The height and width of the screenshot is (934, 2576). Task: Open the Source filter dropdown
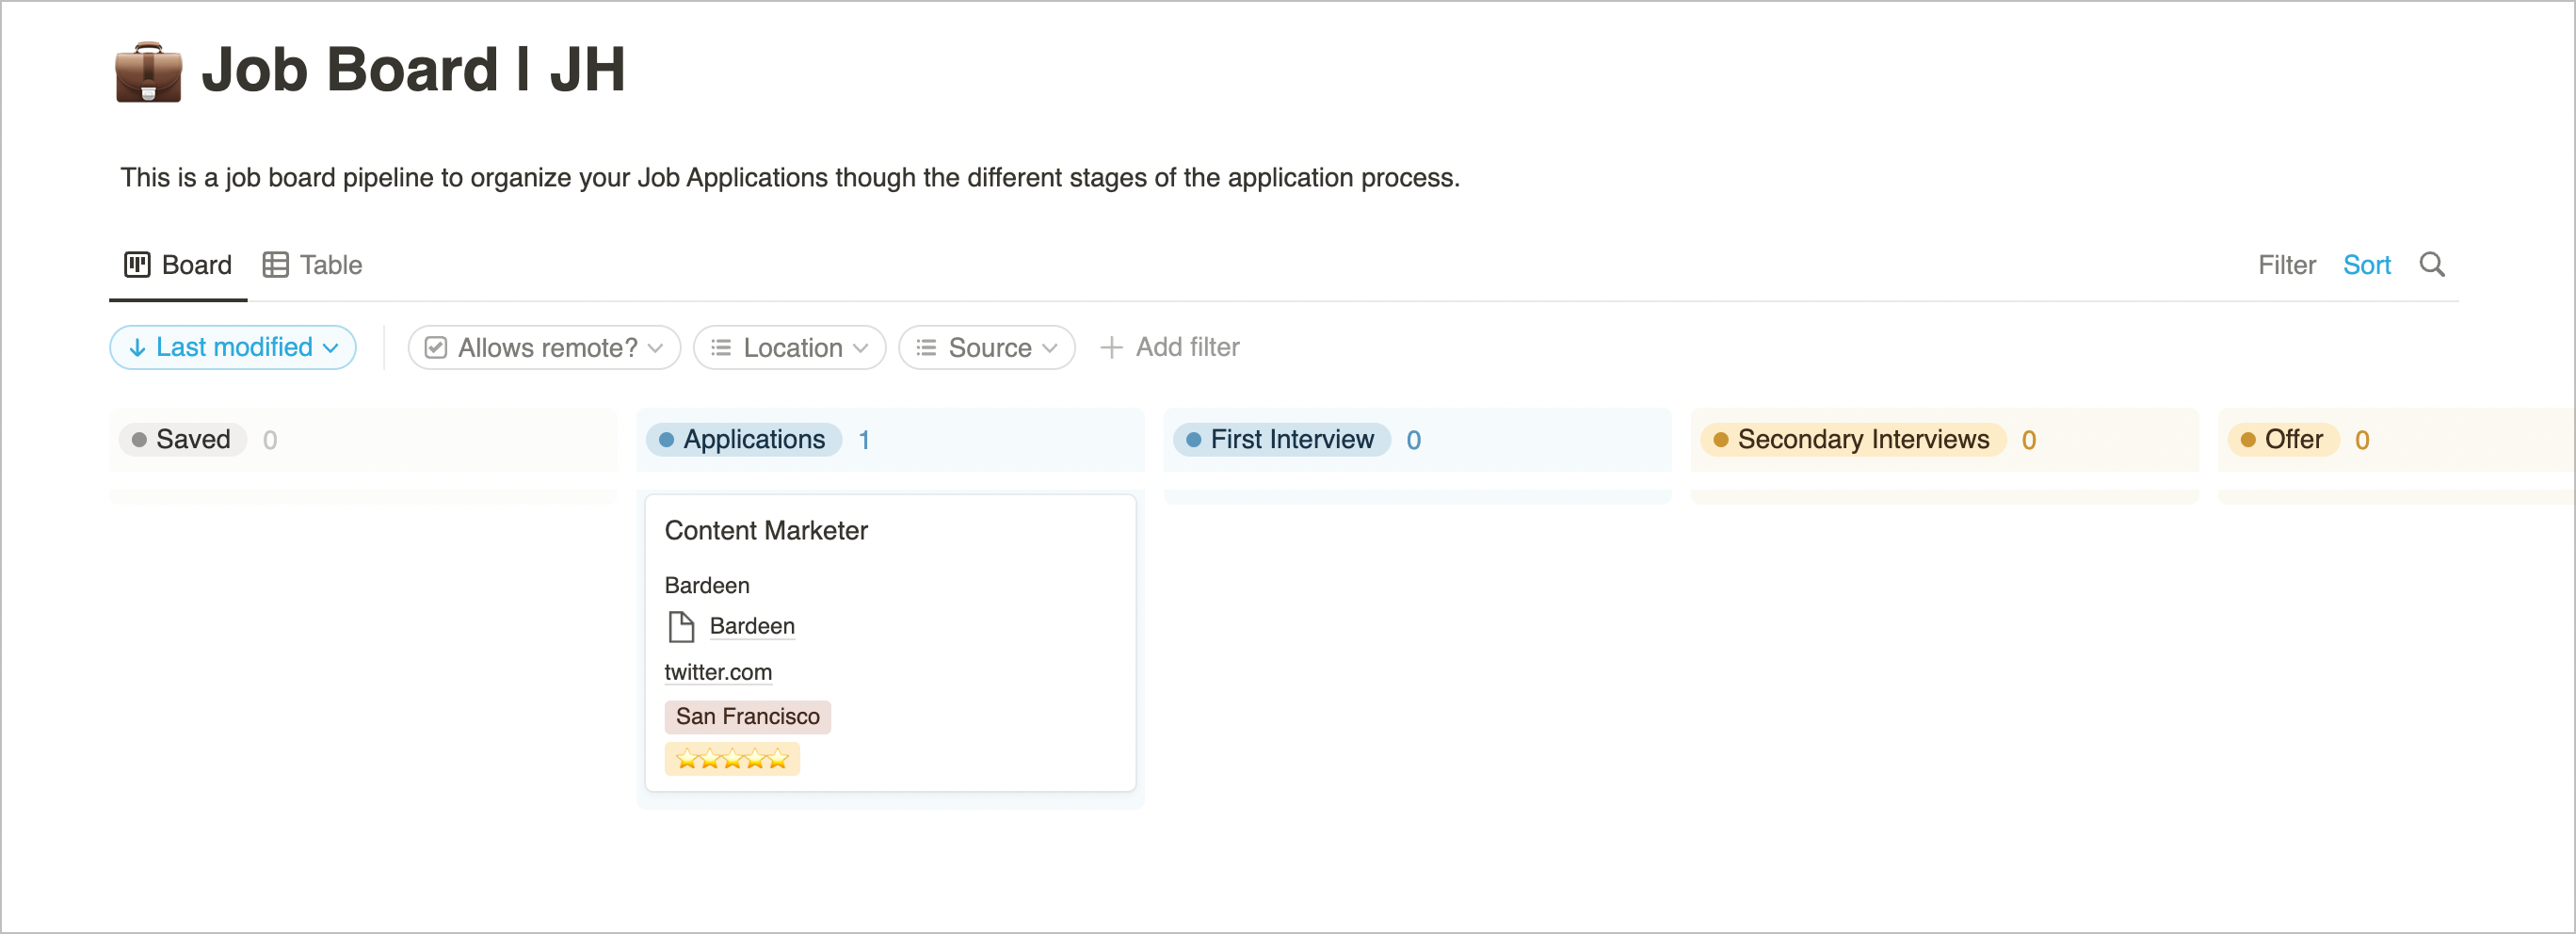[986, 348]
